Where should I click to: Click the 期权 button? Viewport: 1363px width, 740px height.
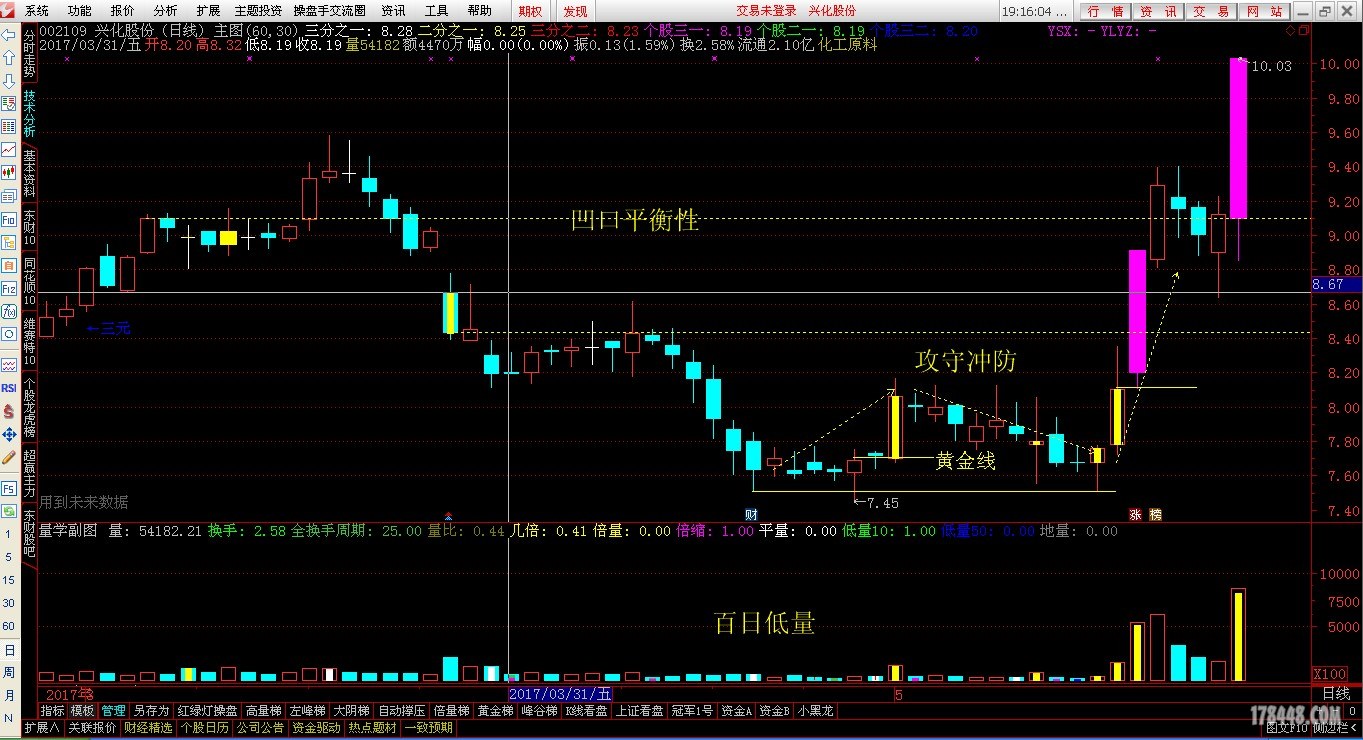point(530,11)
